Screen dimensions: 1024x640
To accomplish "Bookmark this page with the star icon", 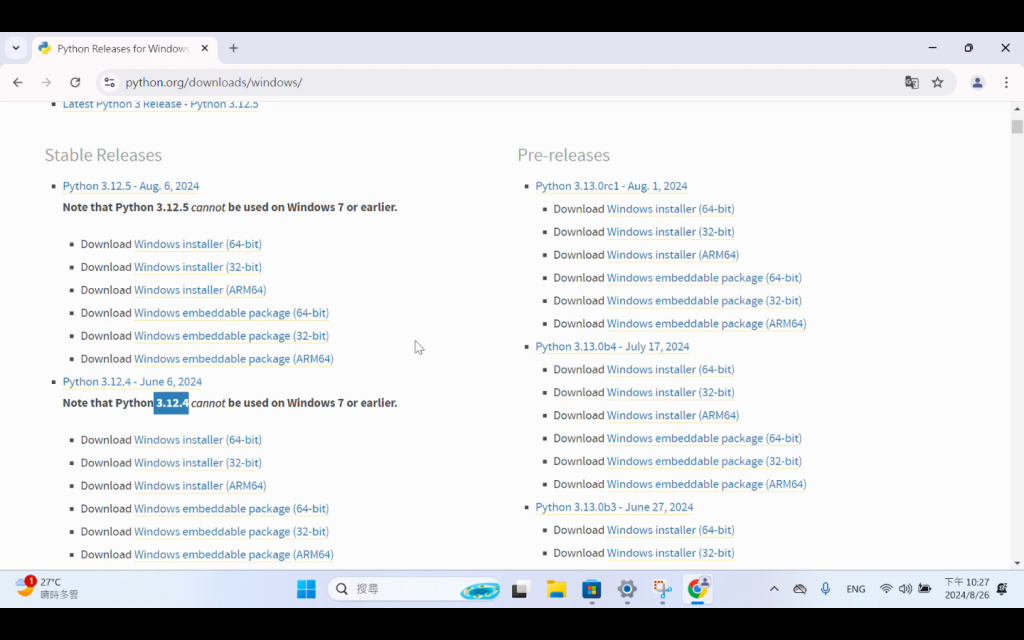I will (938, 82).
